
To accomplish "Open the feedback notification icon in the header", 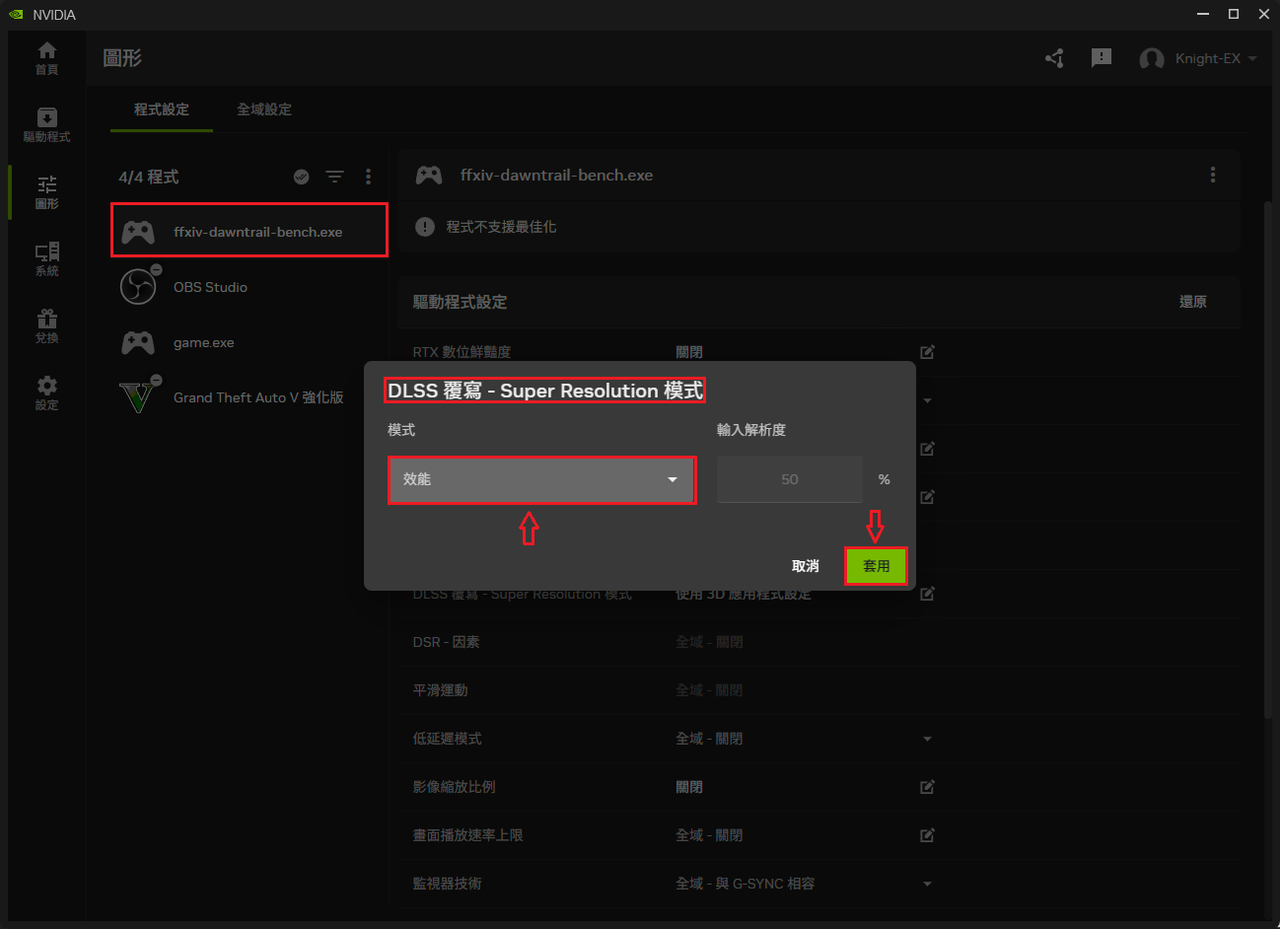I will pos(1101,58).
